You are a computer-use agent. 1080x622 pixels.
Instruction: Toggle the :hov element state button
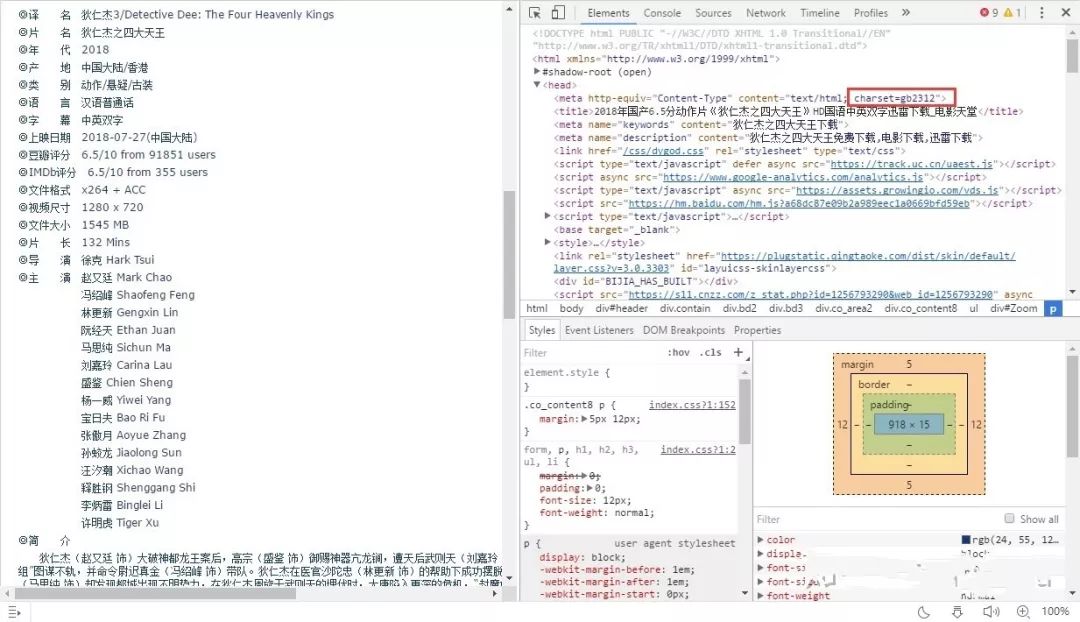click(x=678, y=352)
